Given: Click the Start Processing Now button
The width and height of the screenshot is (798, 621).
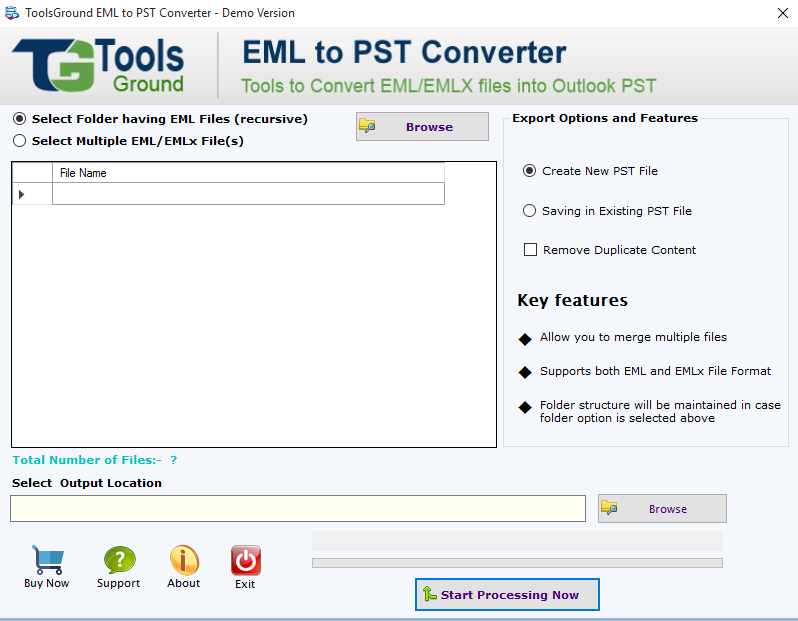Looking at the screenshot, I should [507, 594].
